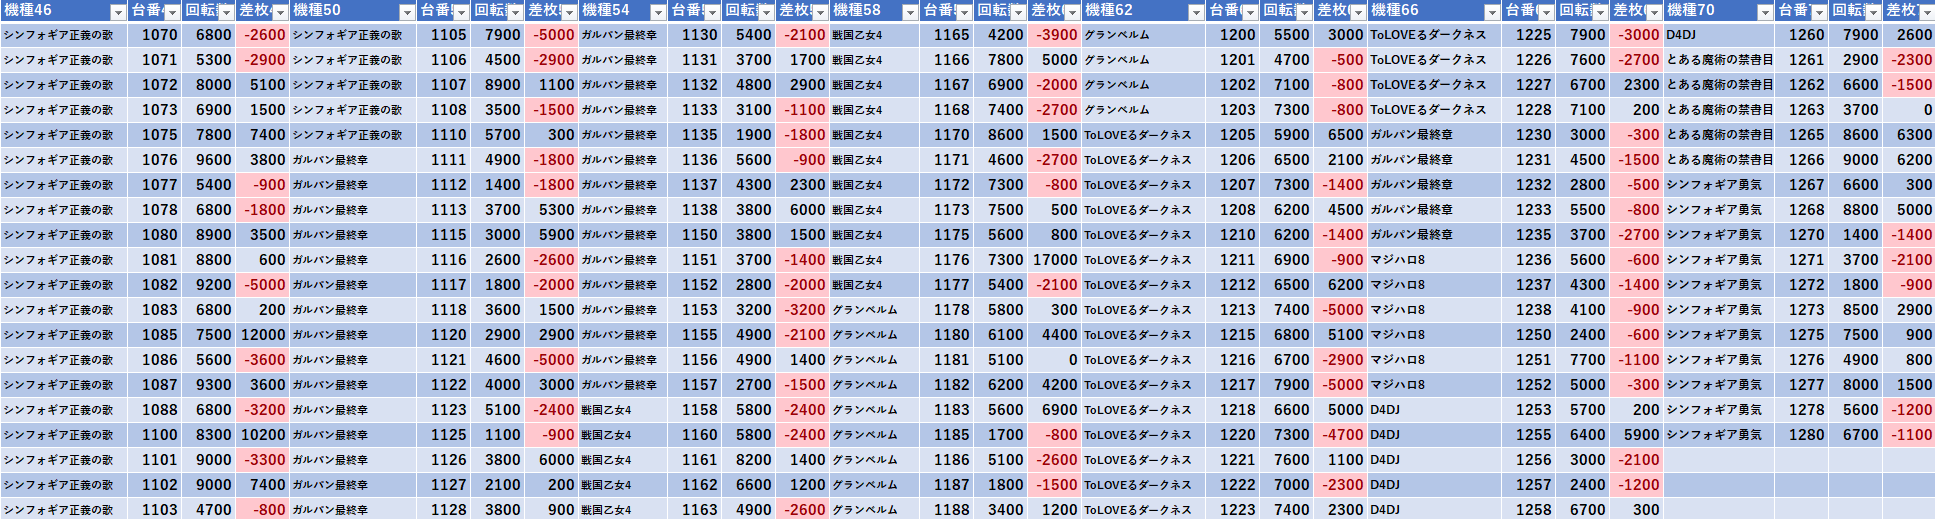Select machine number cell 1103

(x=155, y=509)
